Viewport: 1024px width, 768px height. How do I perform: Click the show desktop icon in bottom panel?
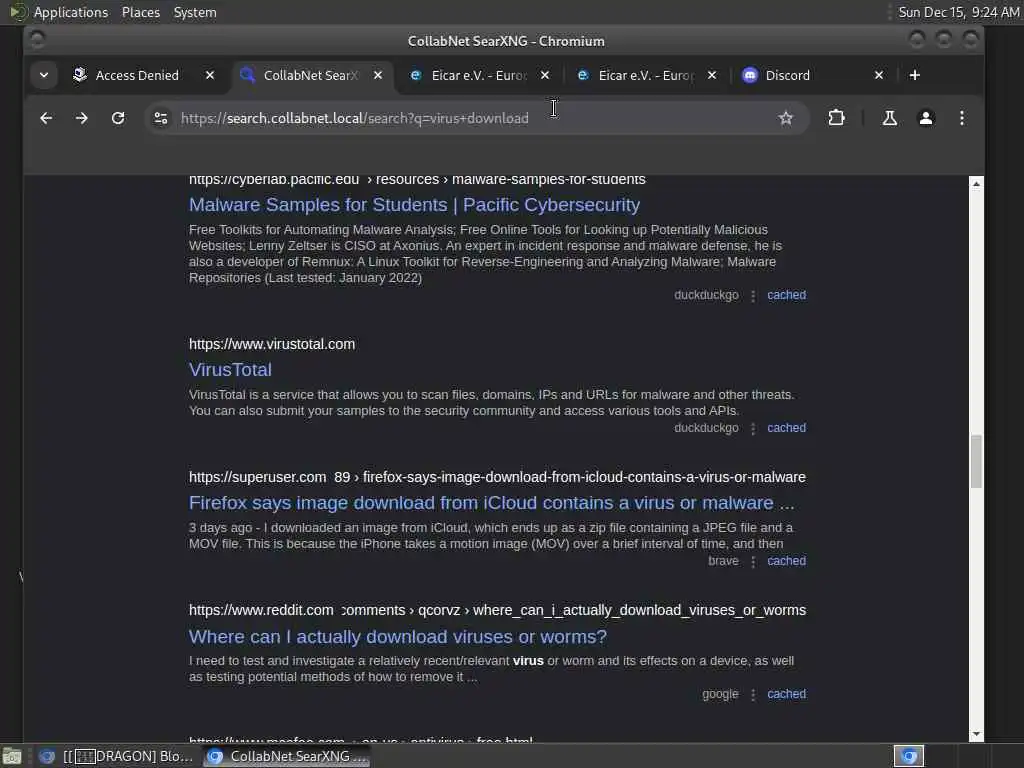12,756
